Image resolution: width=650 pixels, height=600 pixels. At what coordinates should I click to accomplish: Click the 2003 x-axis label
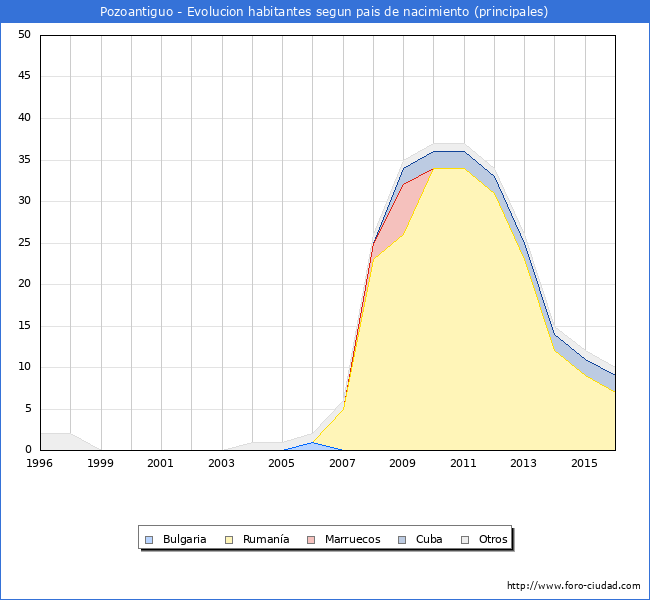tap(221, 463)
